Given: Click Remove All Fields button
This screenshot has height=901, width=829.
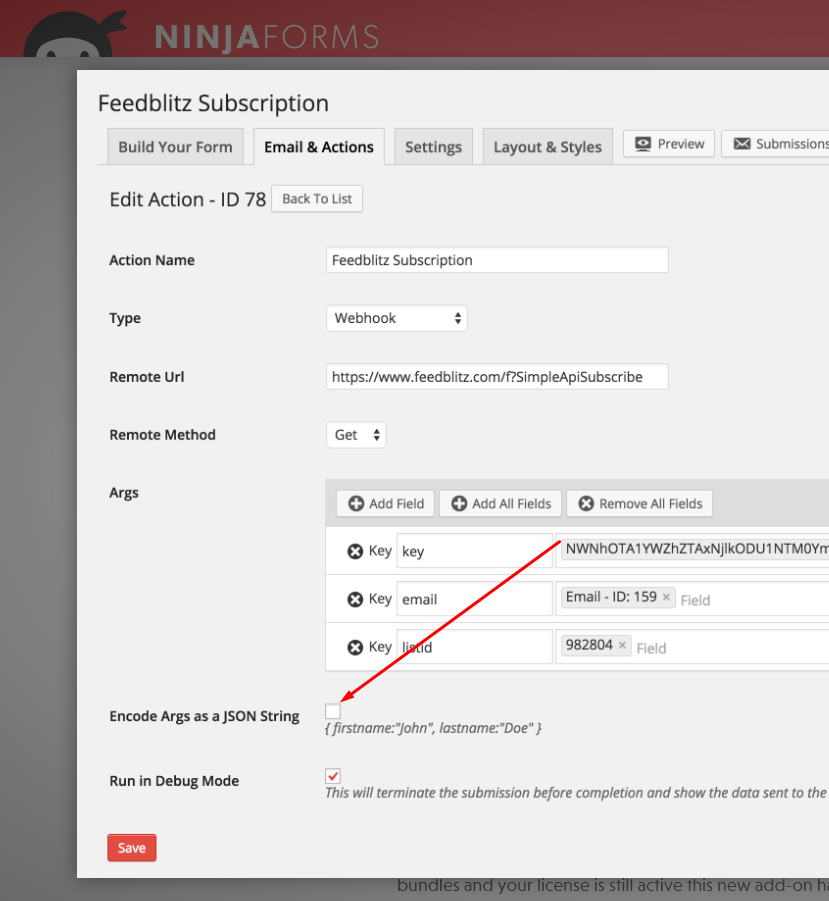Looking at the screenshot, I should pos(639,503).
